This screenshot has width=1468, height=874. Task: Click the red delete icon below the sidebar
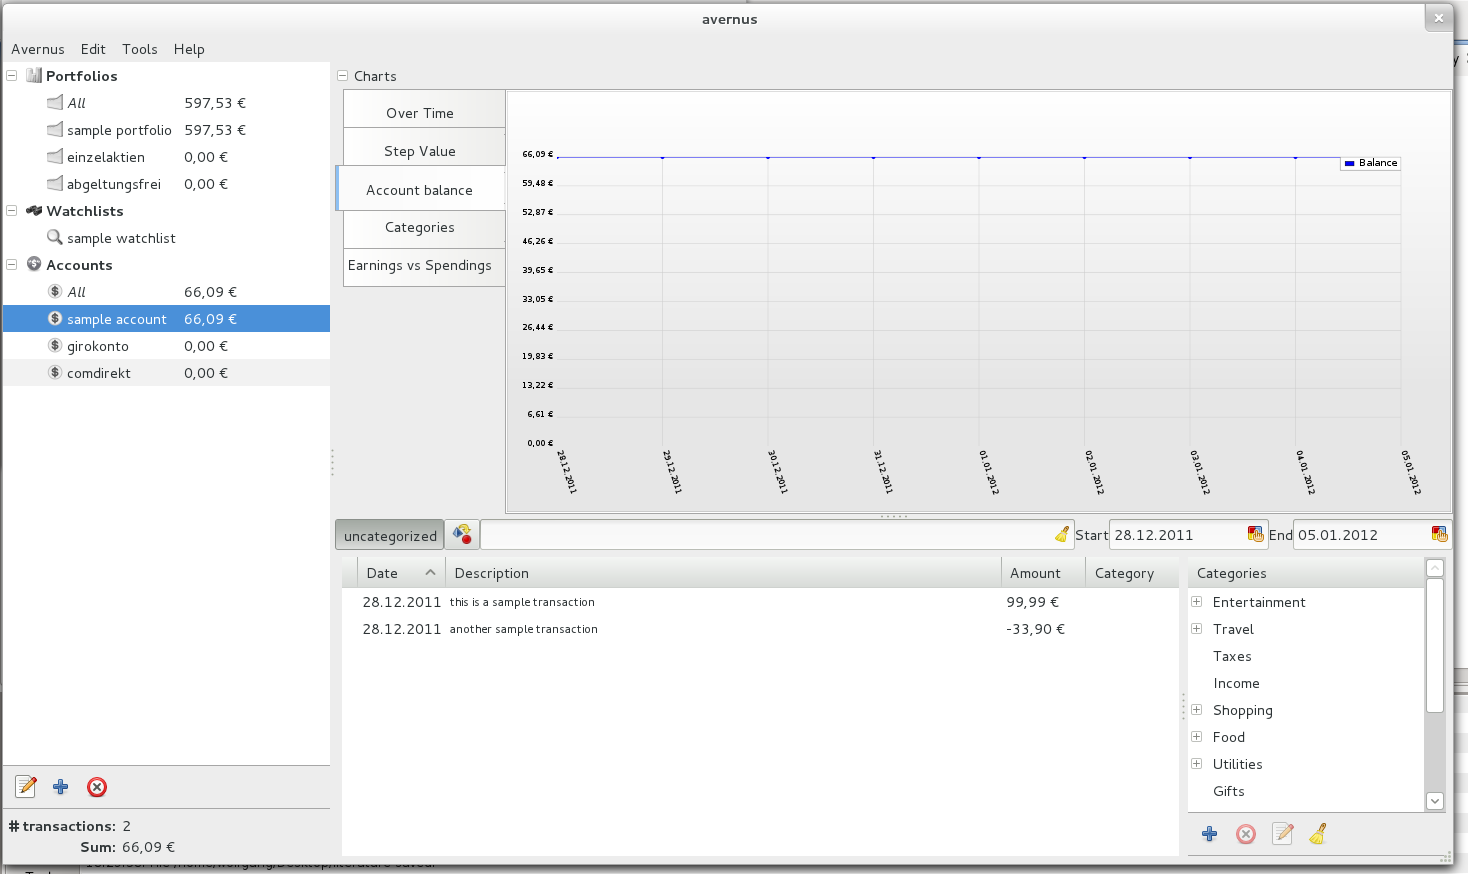click(x=97, y=787)
